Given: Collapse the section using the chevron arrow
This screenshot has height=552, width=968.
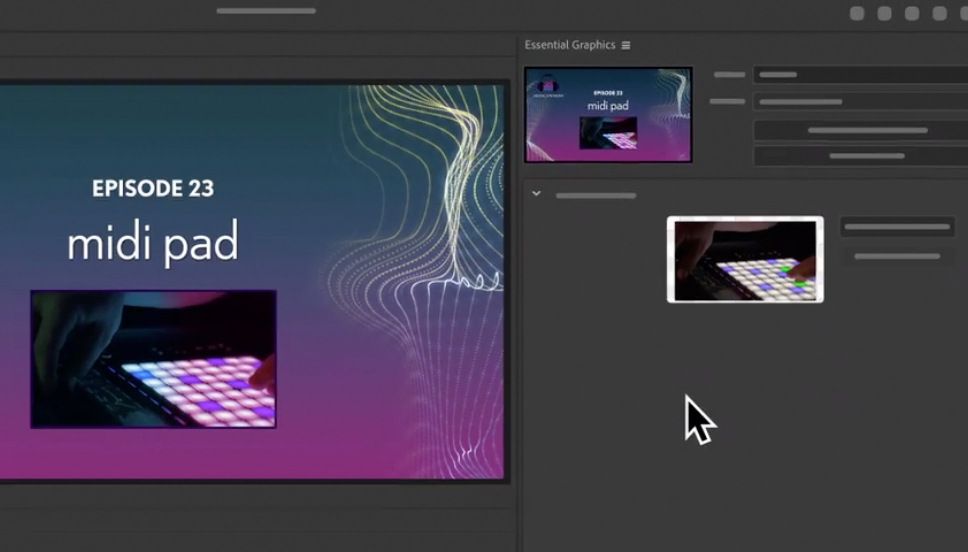Looking at the screenshot, I should 536,194.
